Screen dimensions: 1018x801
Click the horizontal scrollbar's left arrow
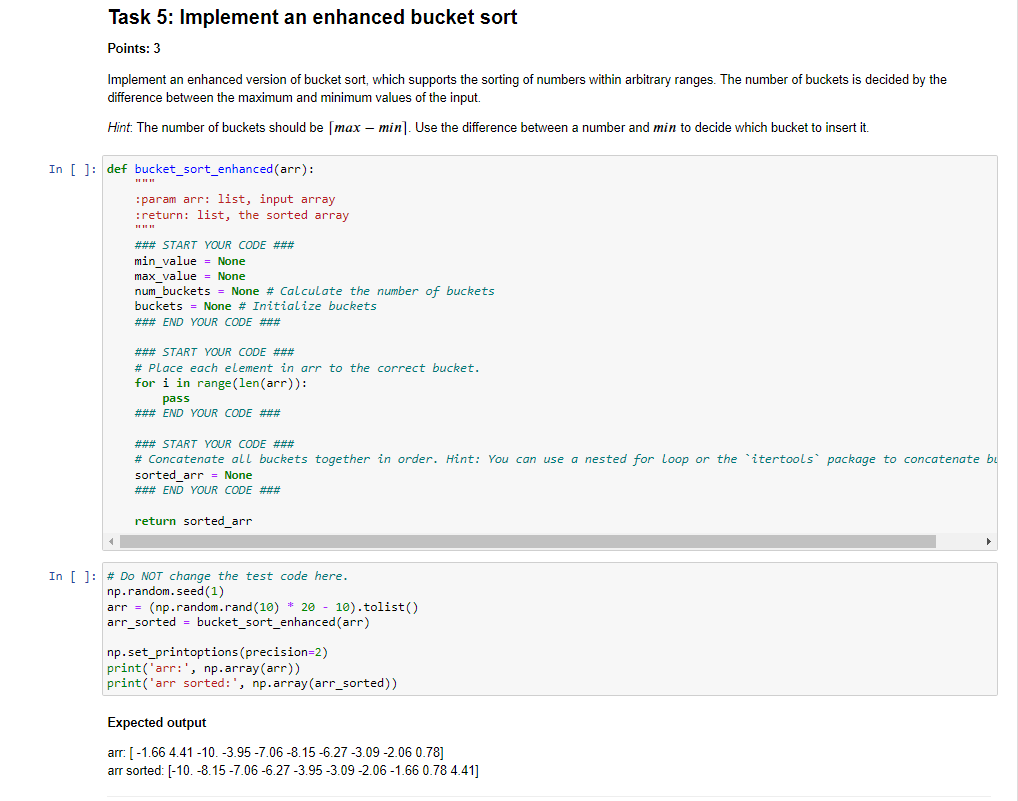pyautogui.click(x=110, y=540)
